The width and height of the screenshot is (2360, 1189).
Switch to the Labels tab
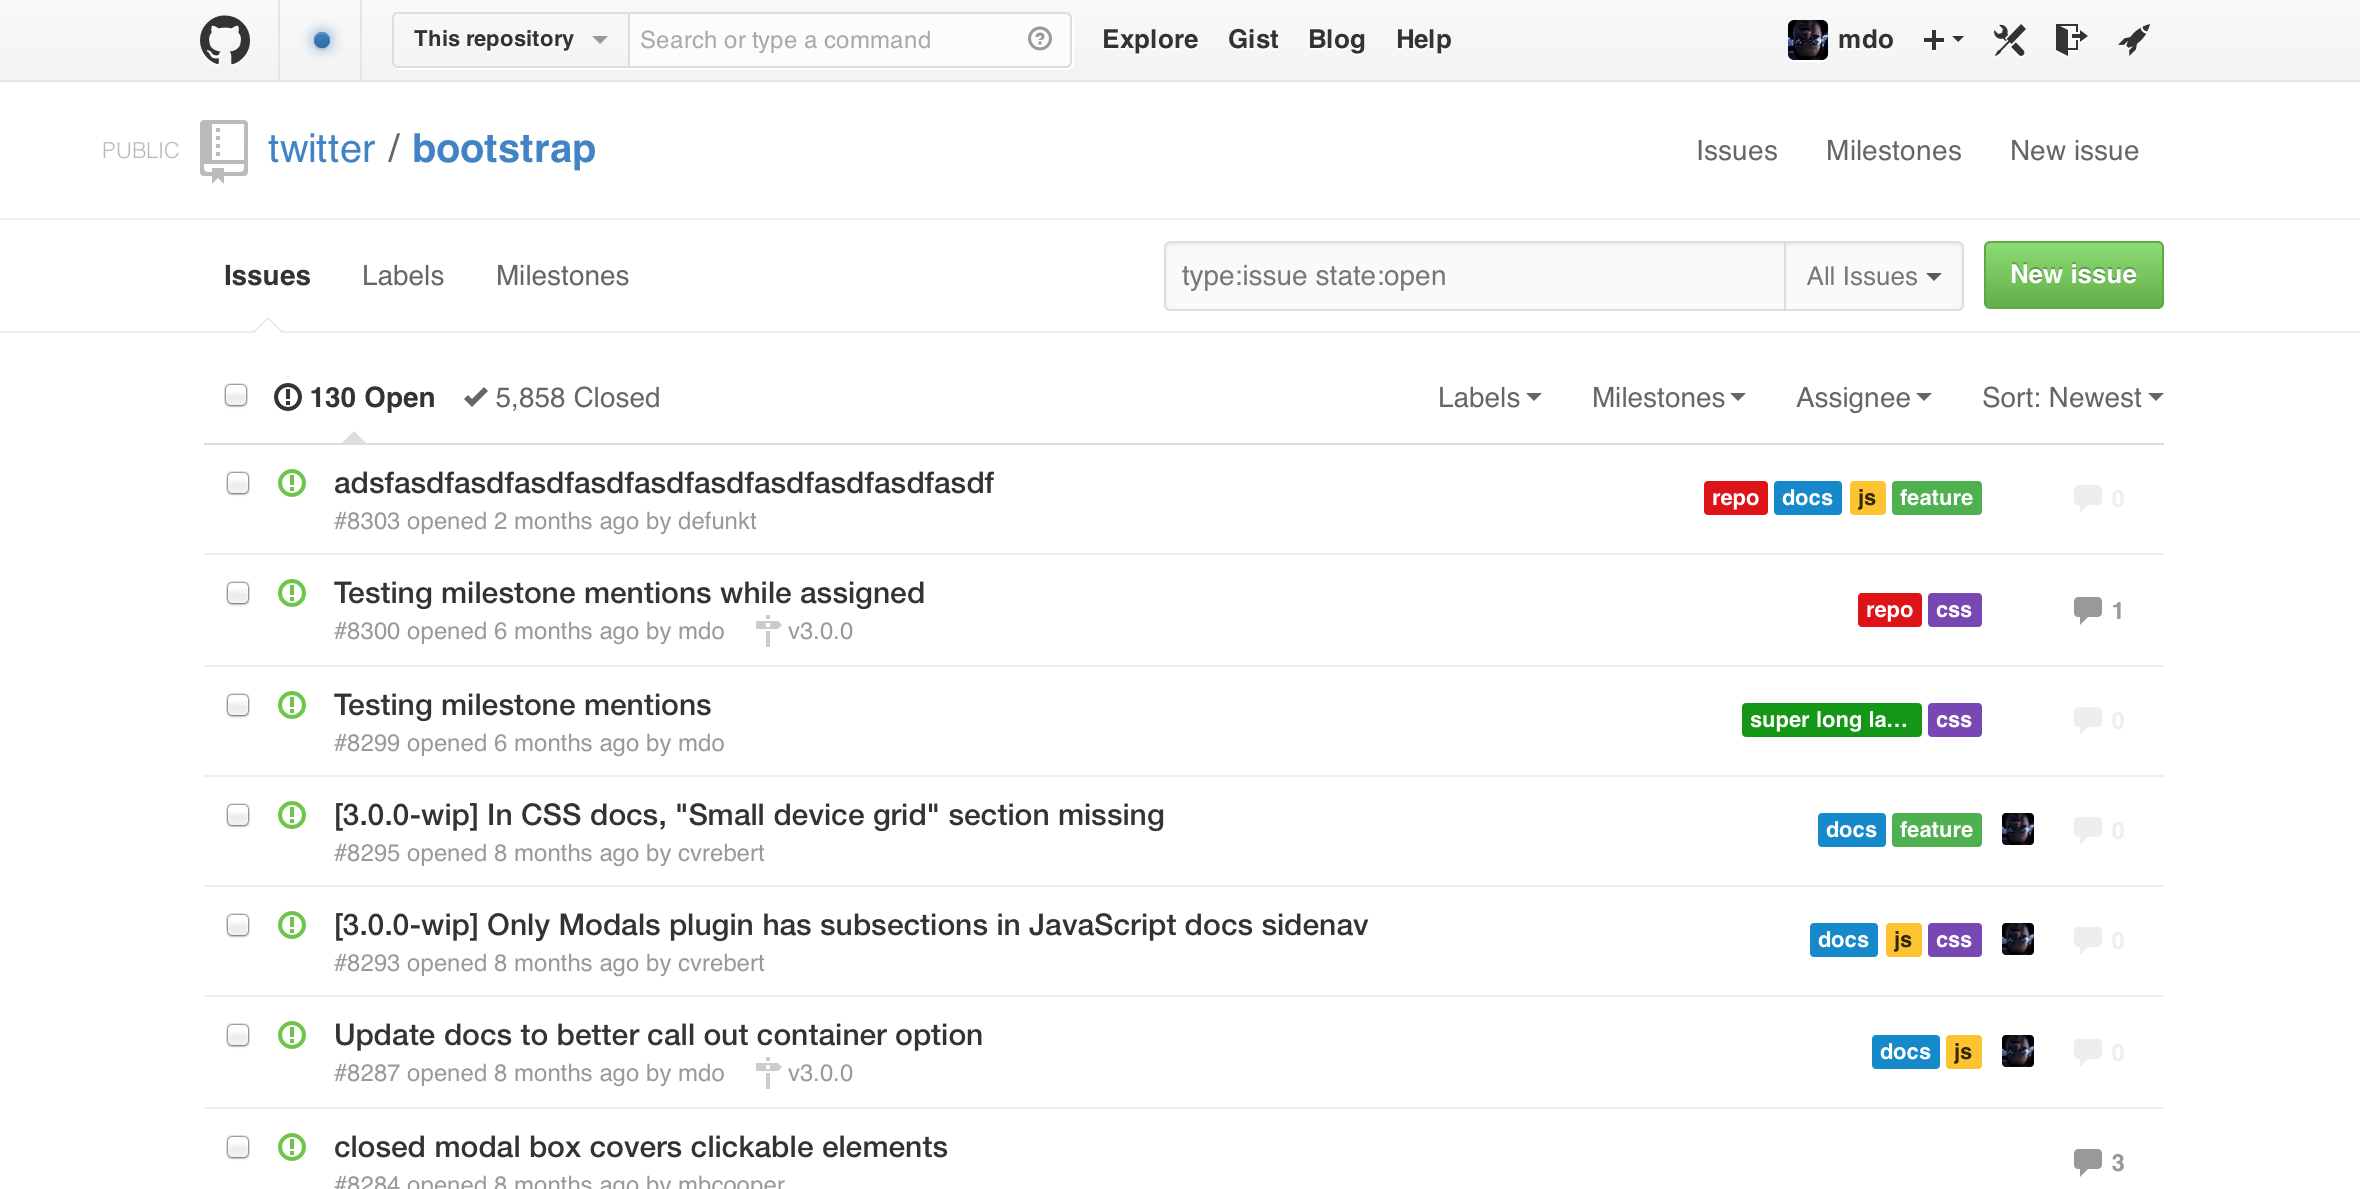click(403, 276)
